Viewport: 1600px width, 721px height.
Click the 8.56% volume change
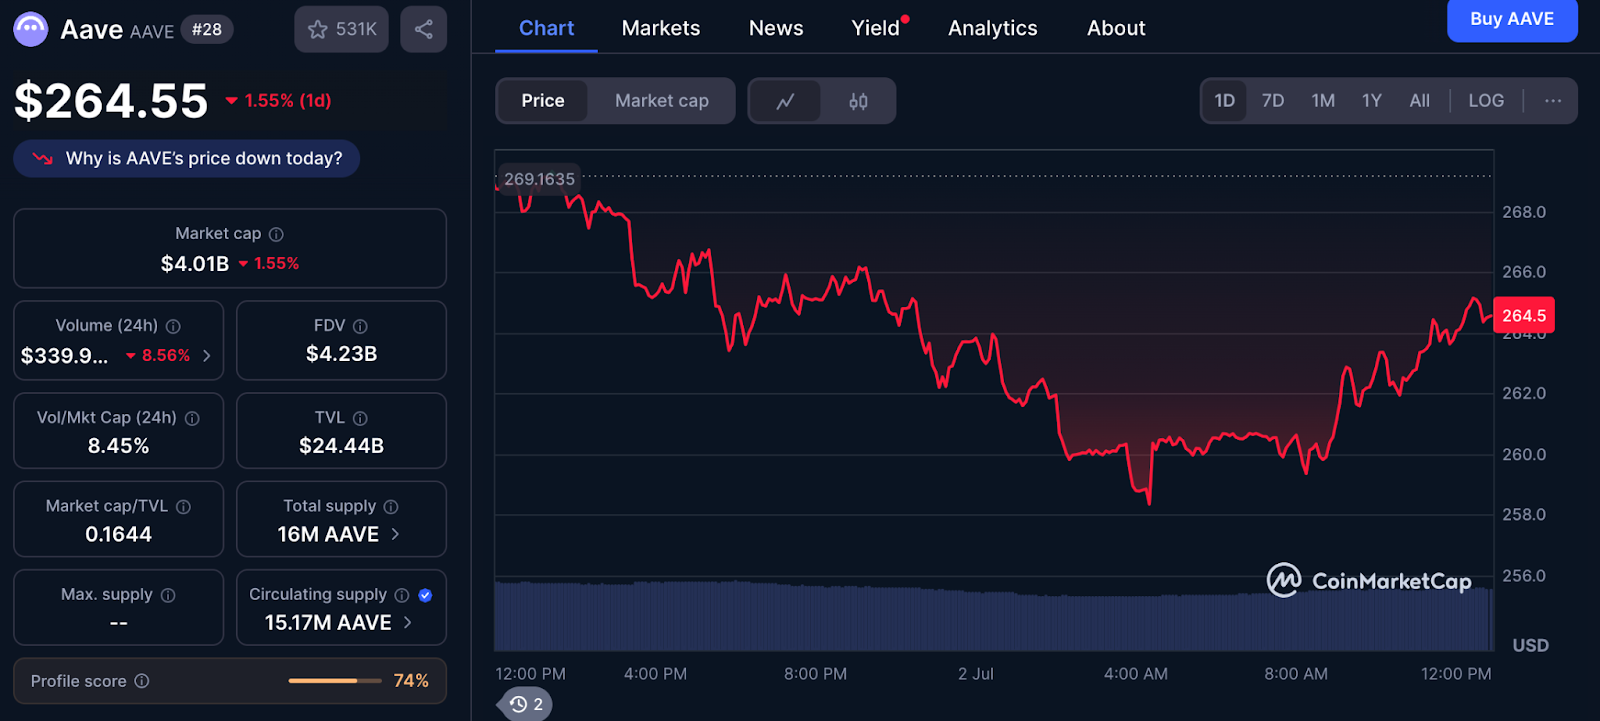pos(158,356)
